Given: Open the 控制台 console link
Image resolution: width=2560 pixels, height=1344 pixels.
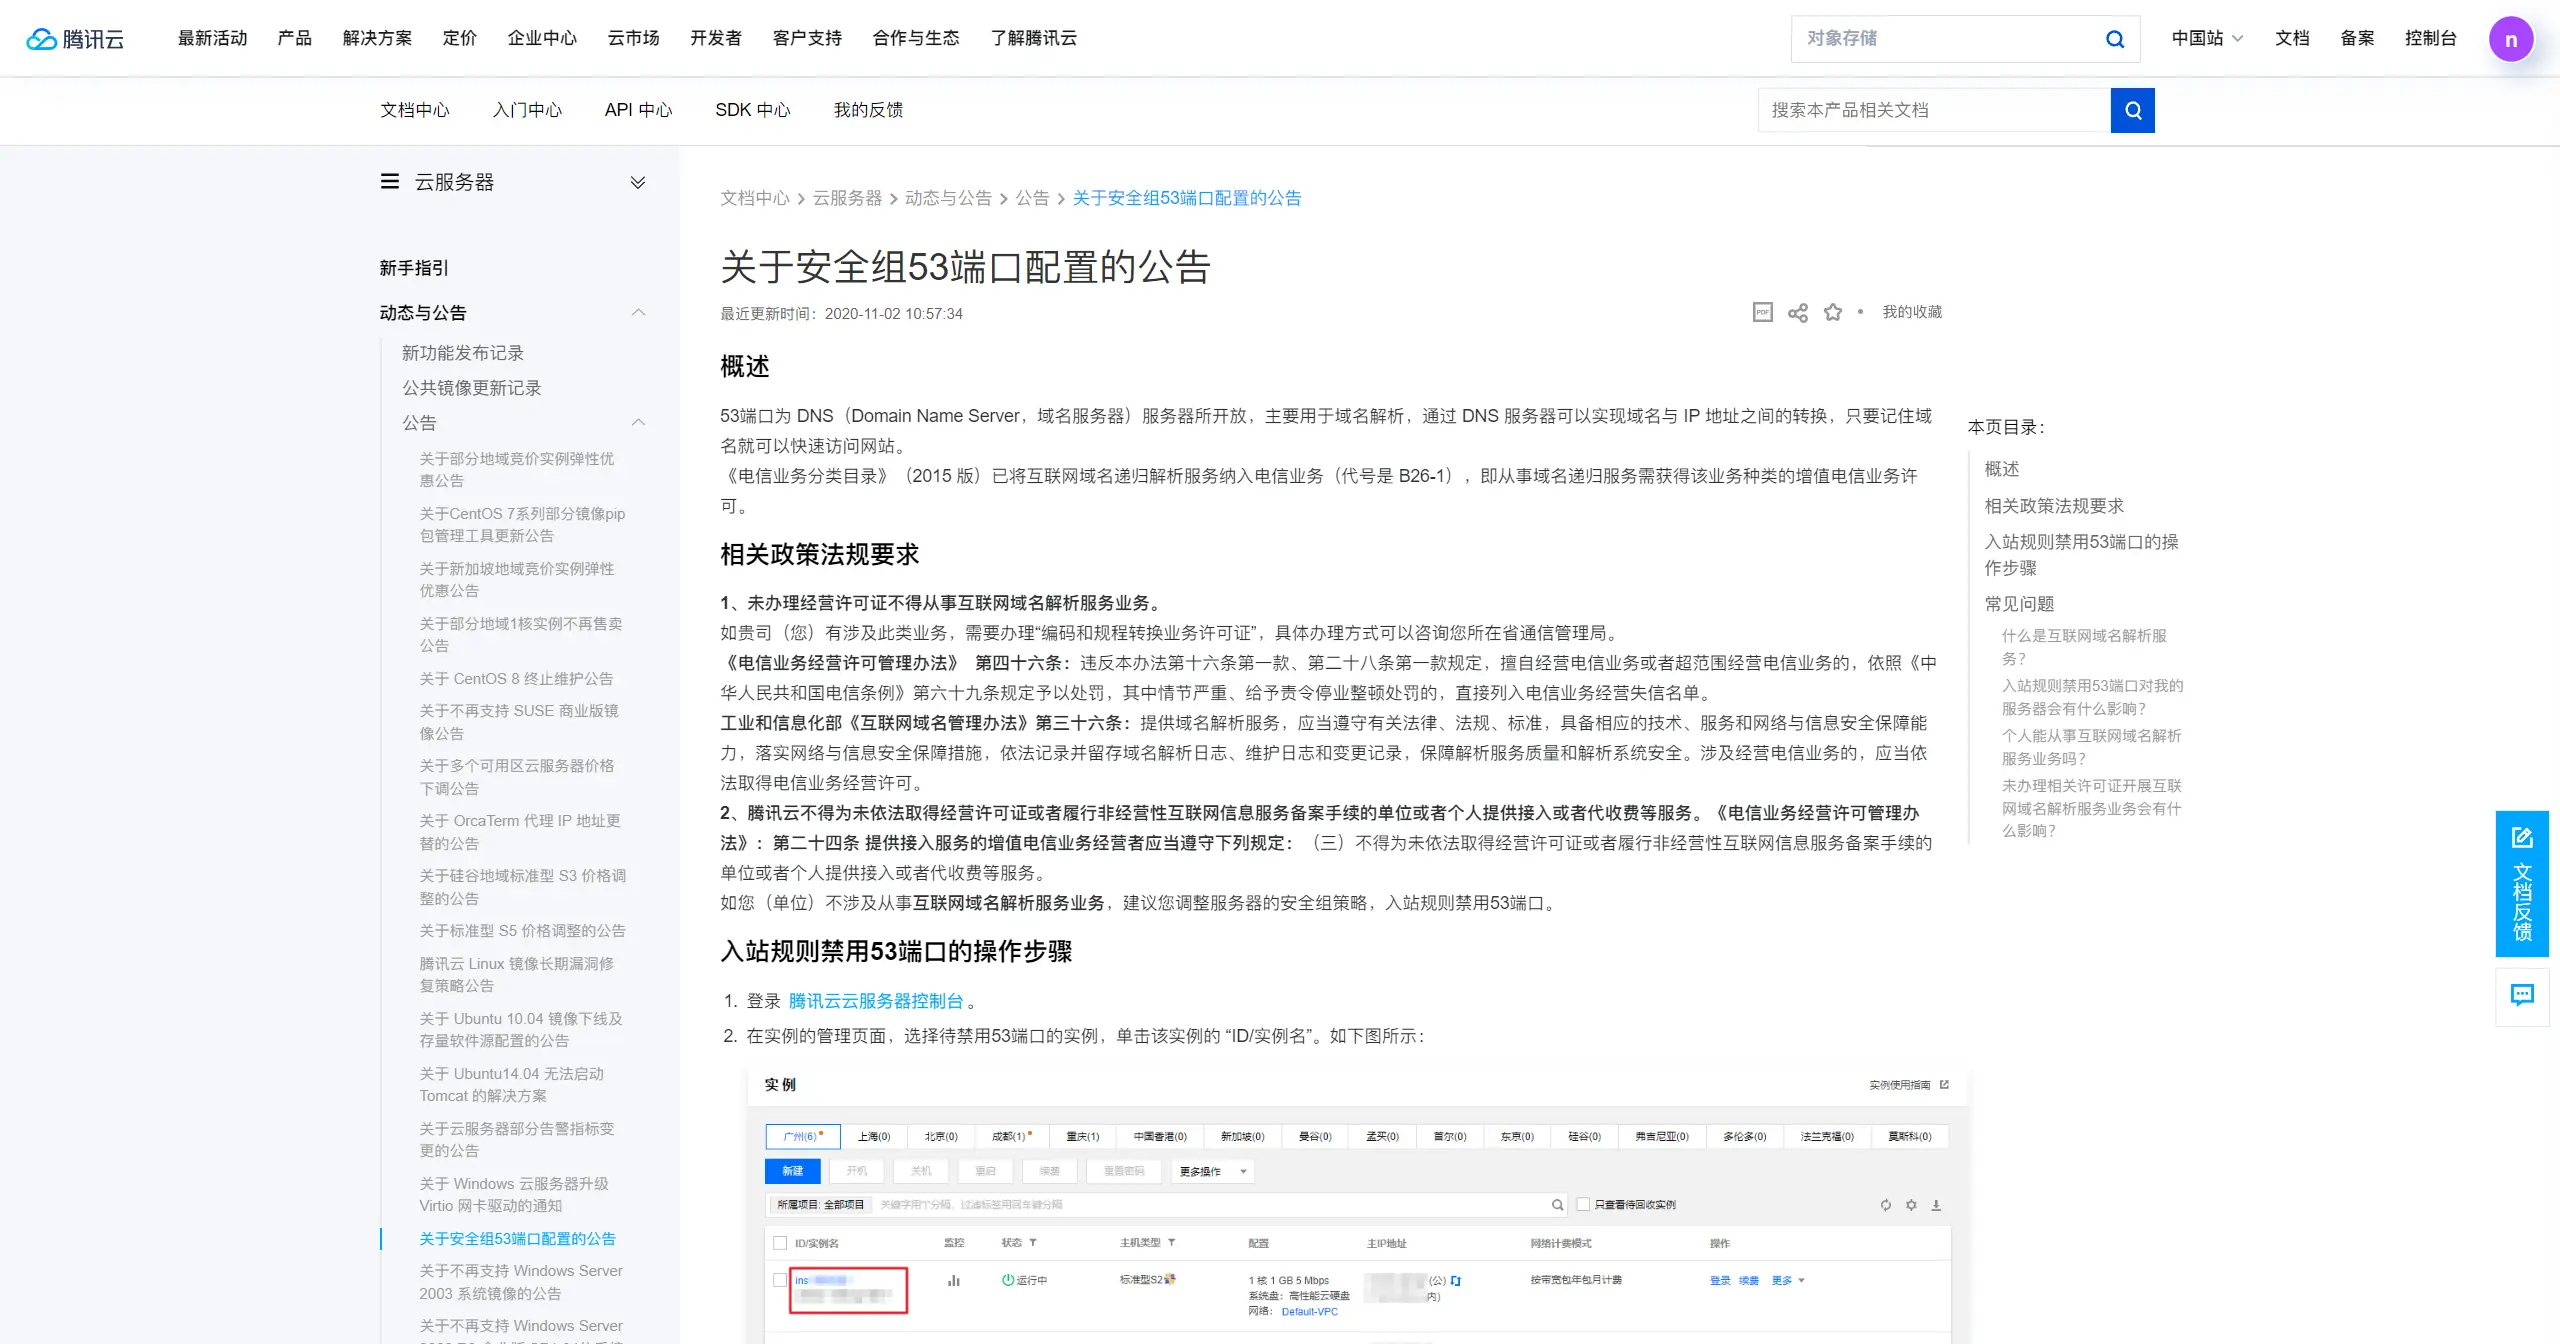Looking at the screenshot, I should point(2431,38).
